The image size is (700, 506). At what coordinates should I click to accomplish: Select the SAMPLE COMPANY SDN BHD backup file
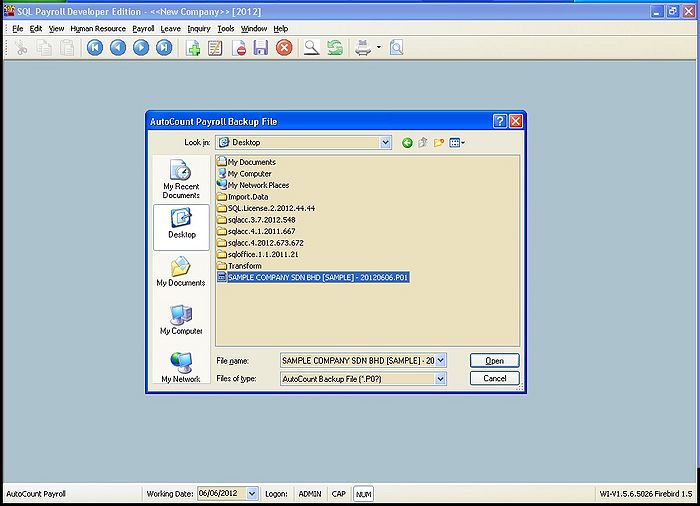point(318,277)
